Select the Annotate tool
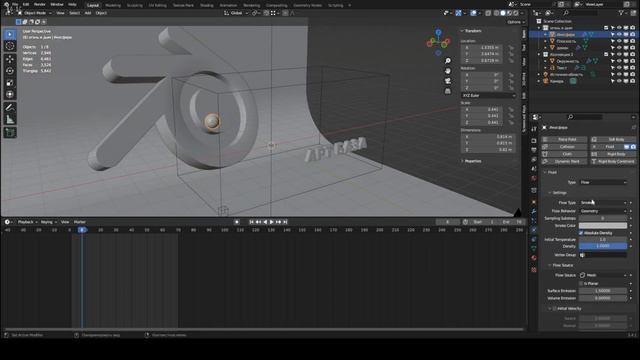Image resolution: width=640 pixels, height=360 pixels. click(x=10, y=108)
